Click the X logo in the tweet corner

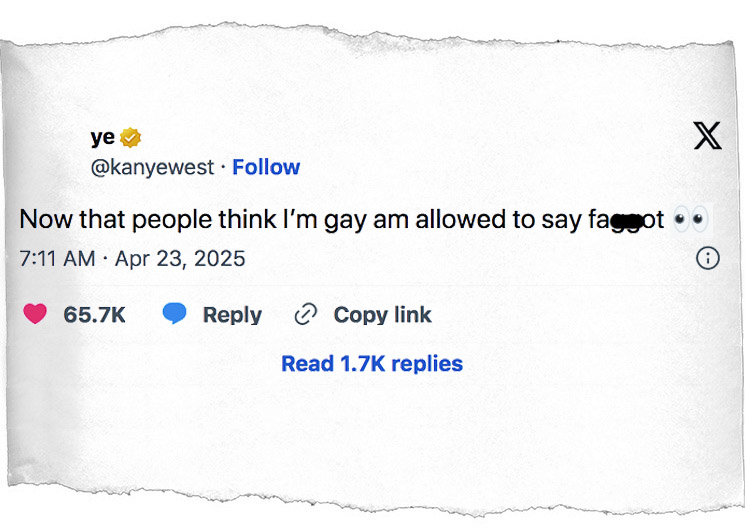pyautogui.click(x=707, y=138)
